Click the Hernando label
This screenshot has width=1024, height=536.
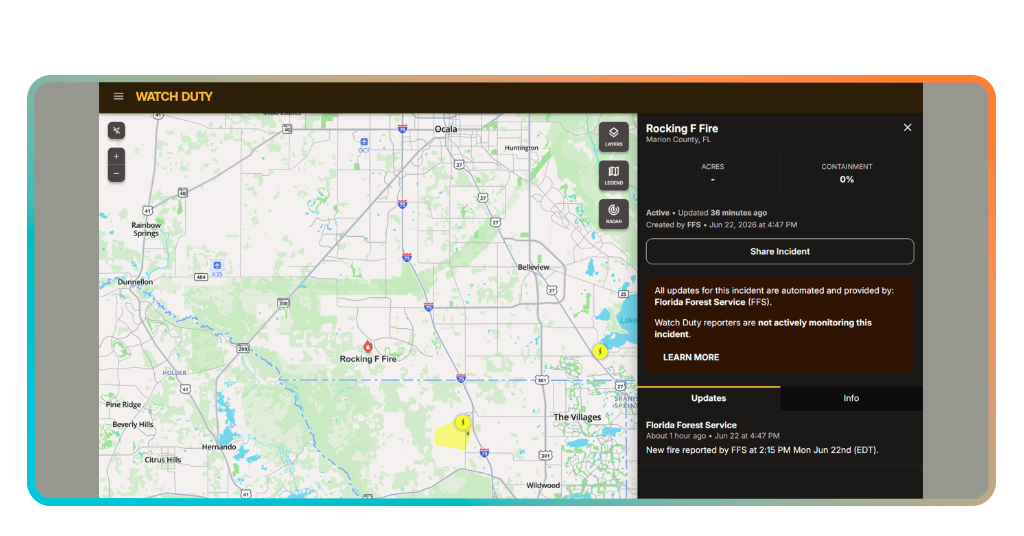tap(219, 447)
